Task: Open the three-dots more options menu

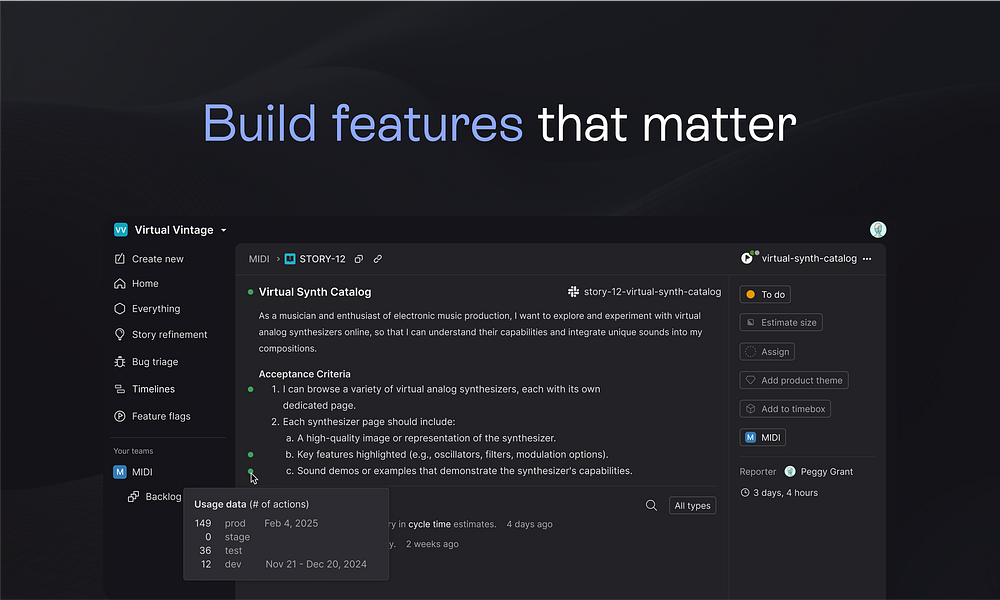Action: click(x=867, y=259)
